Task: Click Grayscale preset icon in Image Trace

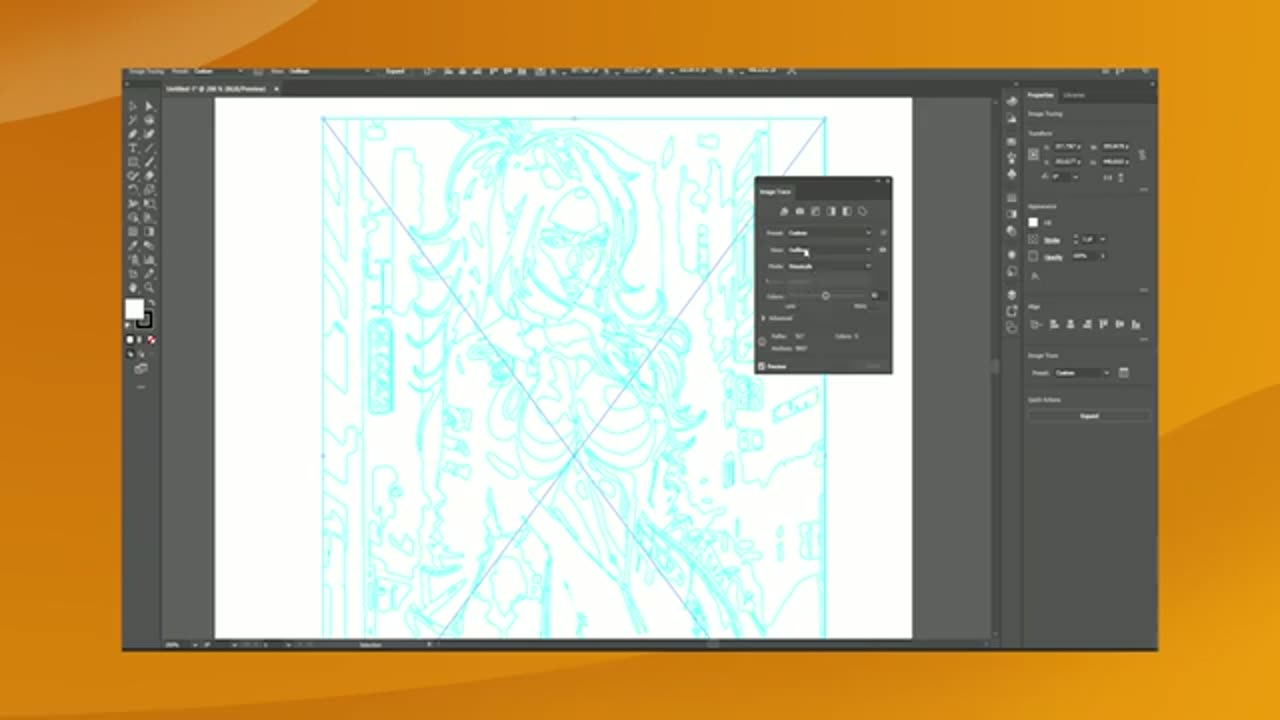Action: pos(831,211)
